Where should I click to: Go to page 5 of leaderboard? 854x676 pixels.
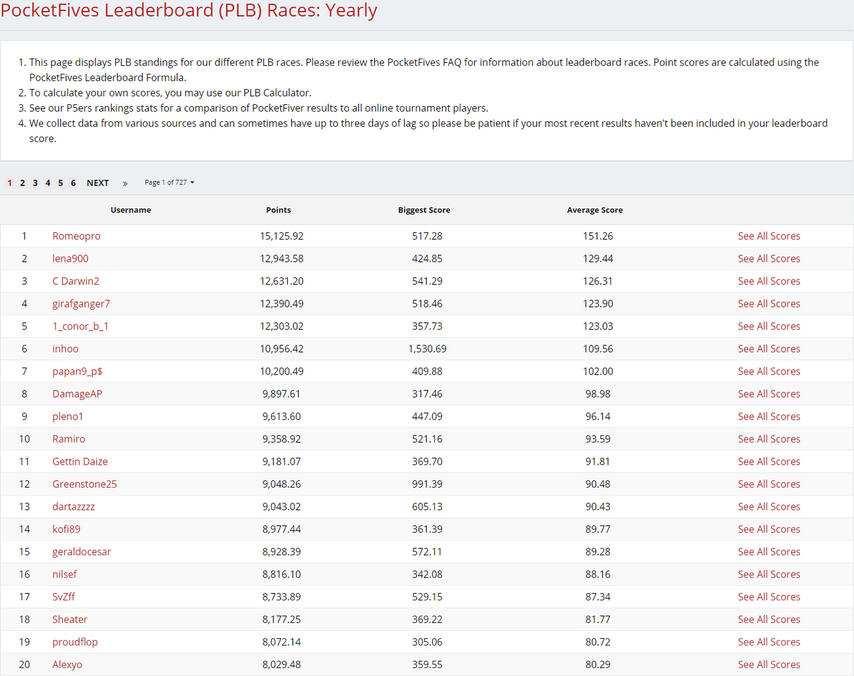pyautogui.click(x=60, y=183)
